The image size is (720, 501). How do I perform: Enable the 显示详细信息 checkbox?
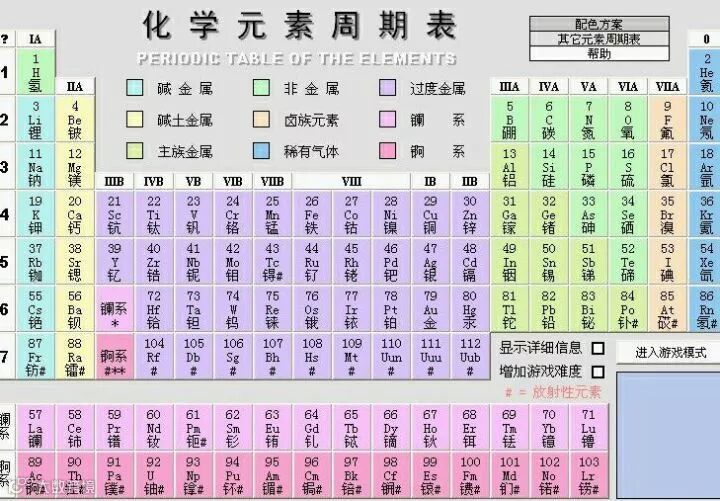click(597, 349)
